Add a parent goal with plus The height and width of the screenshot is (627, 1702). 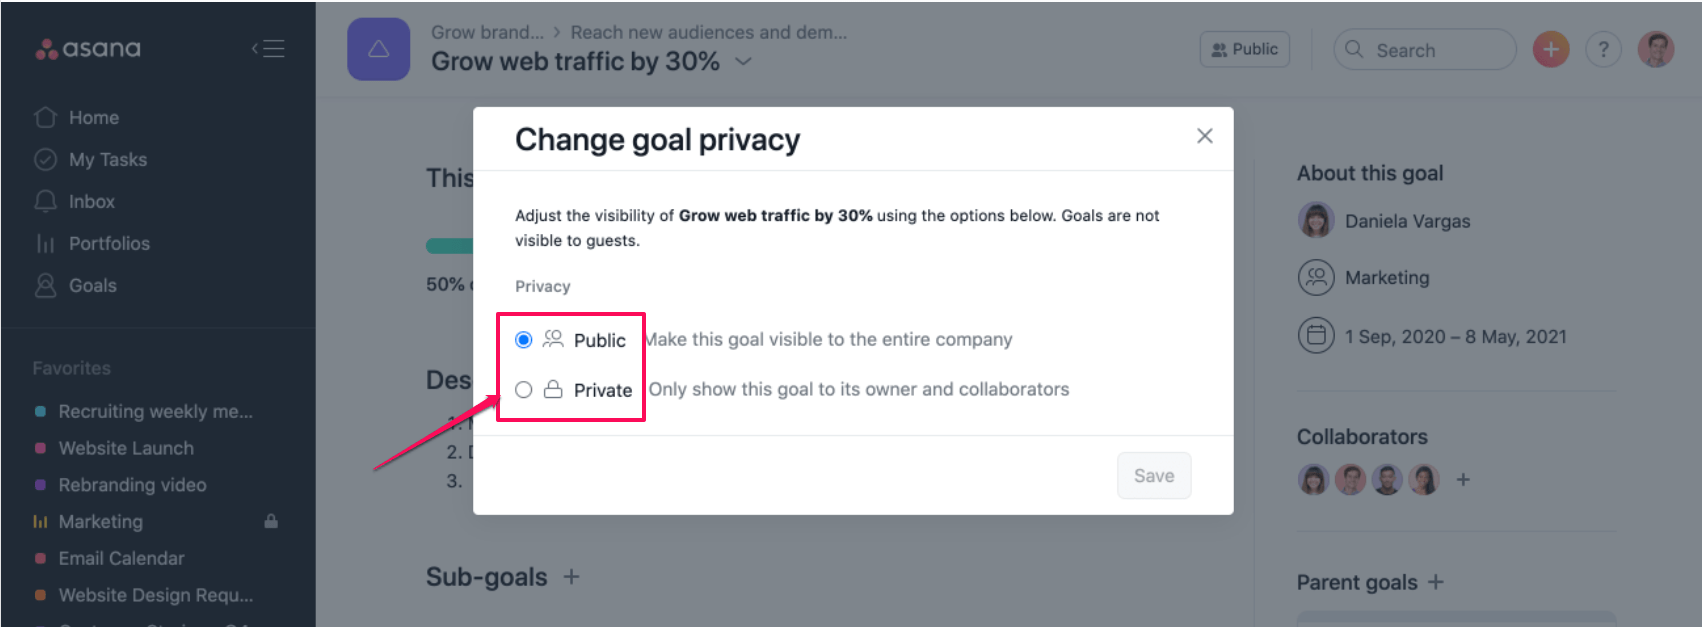(1436, 582)
